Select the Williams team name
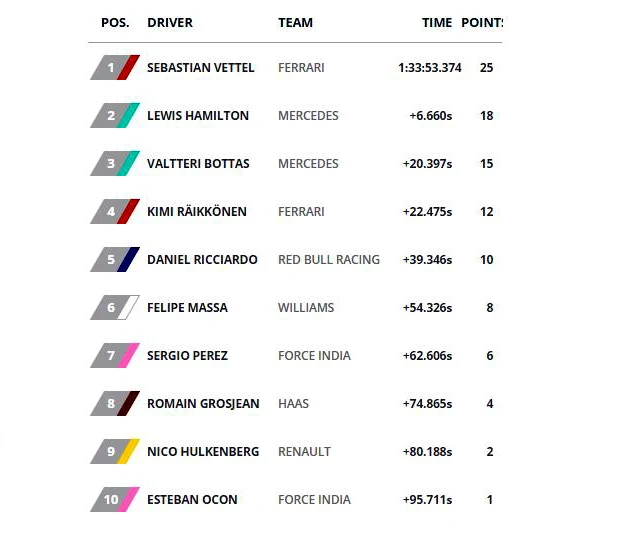The width and height of the screenshot is (644, 539). point(306,308)
